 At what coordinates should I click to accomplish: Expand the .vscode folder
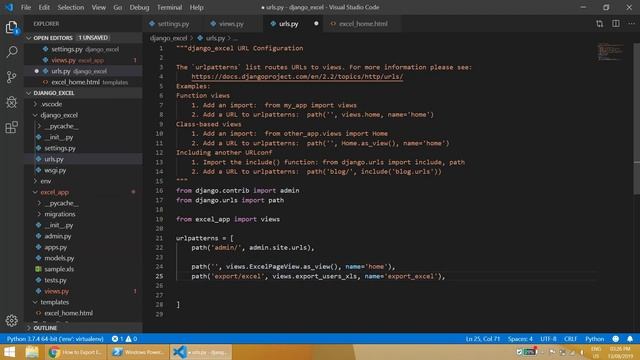point(83,104)
